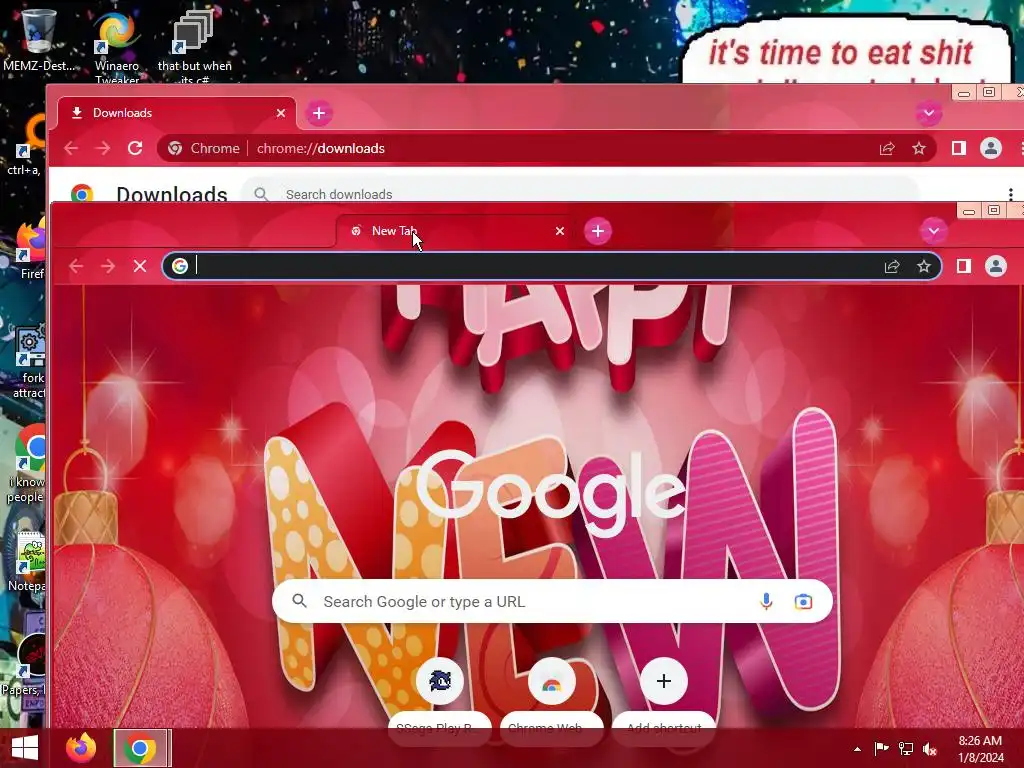Click the Add shortcut plus button
The height and width of the screenshot is (768, 1024).
click(x=664, y=682)
